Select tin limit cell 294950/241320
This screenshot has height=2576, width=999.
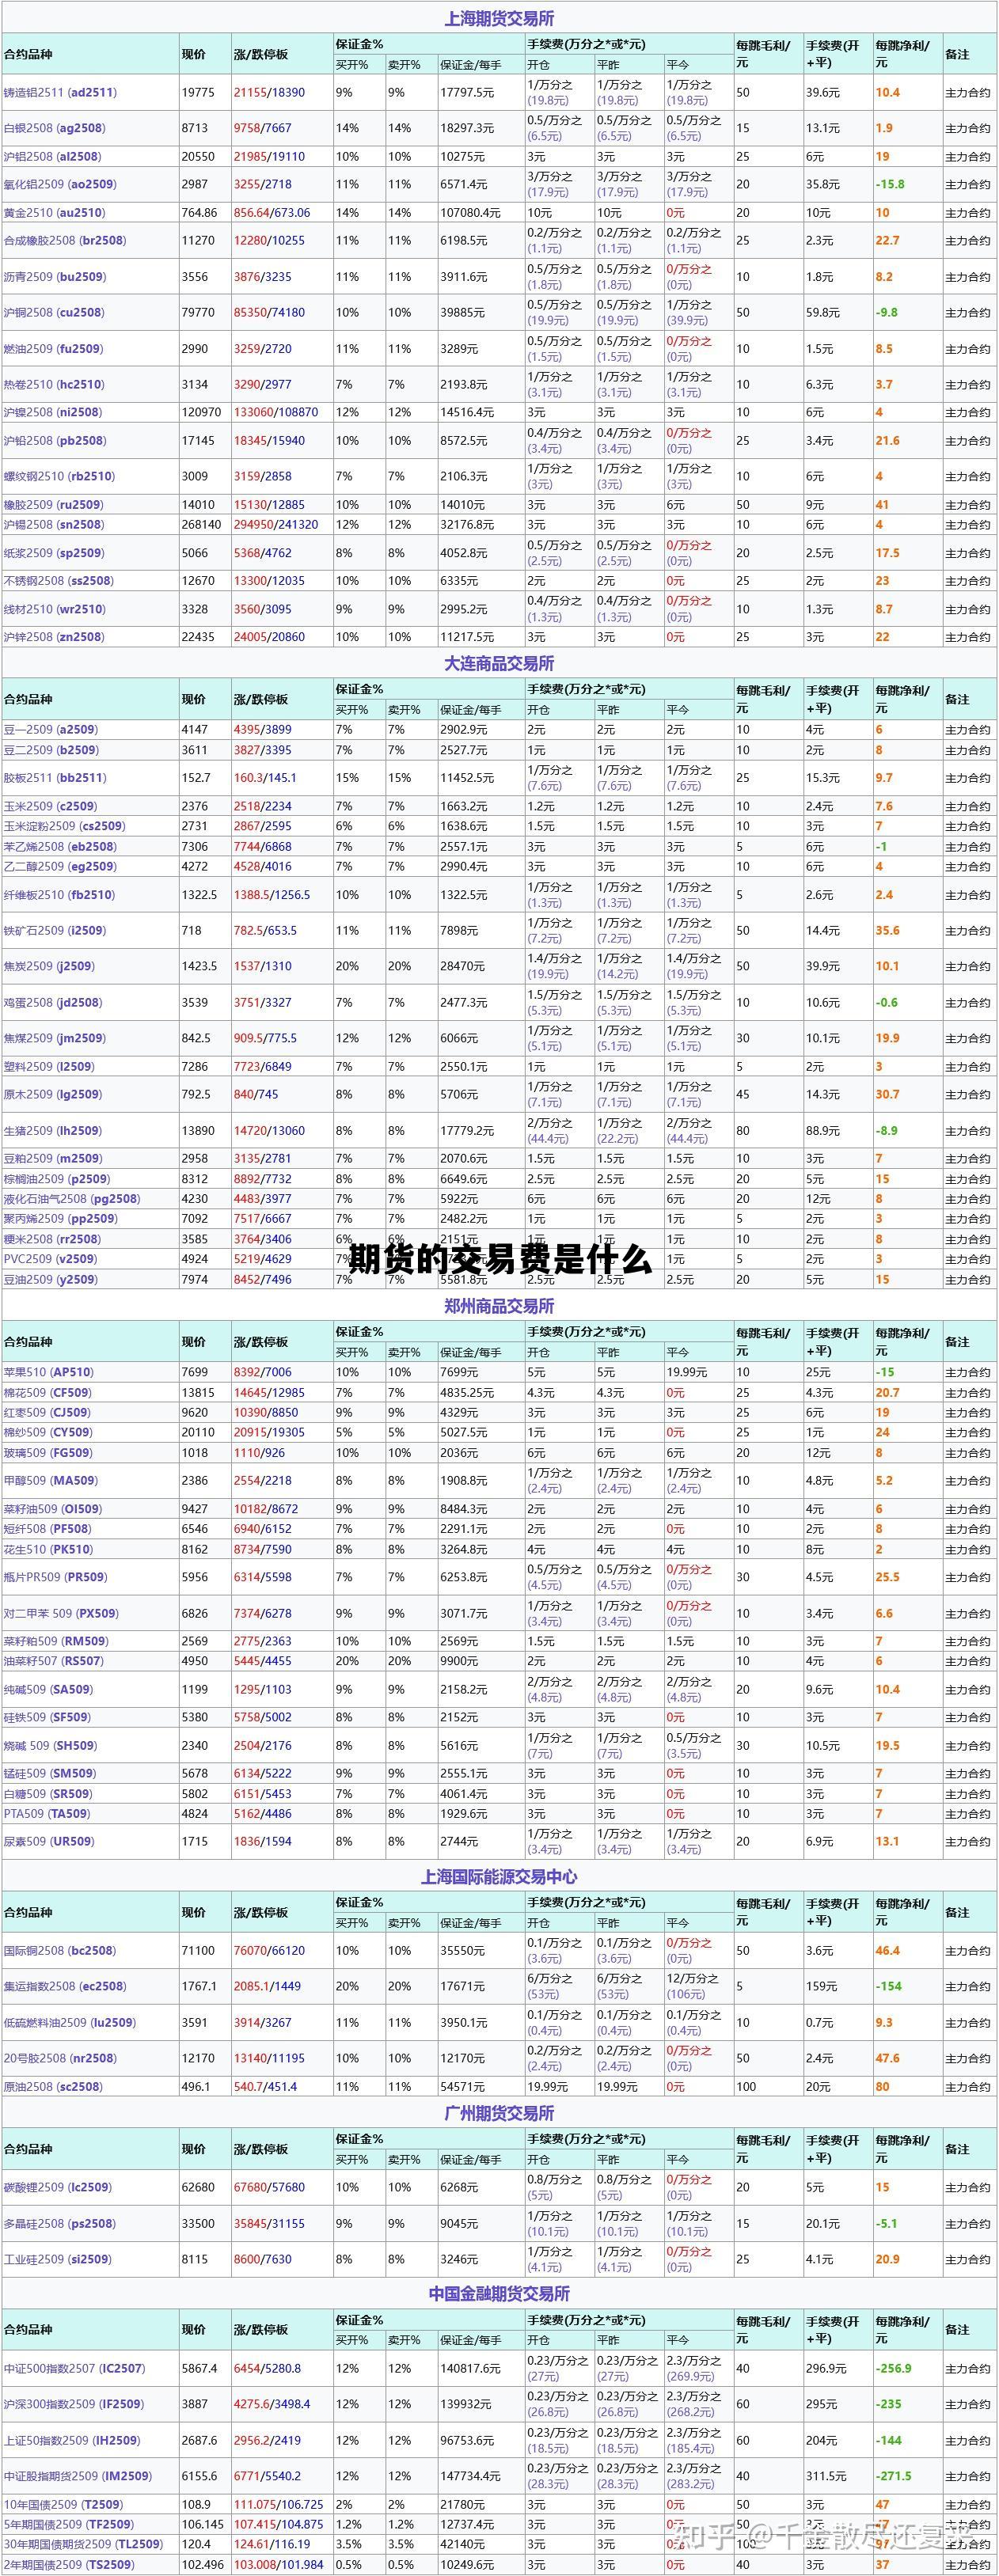276,524
